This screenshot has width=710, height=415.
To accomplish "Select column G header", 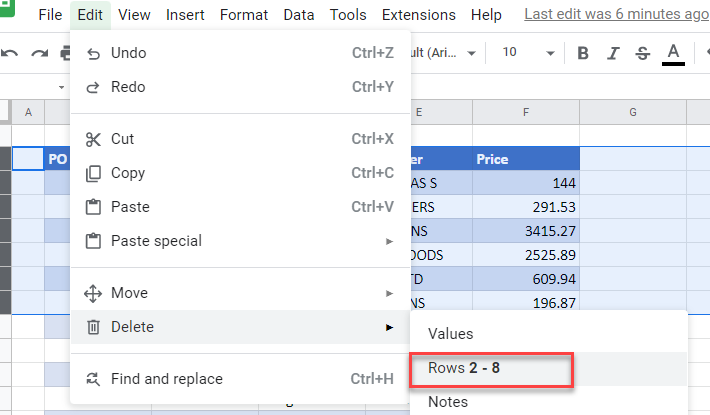I will pos(633,112).
